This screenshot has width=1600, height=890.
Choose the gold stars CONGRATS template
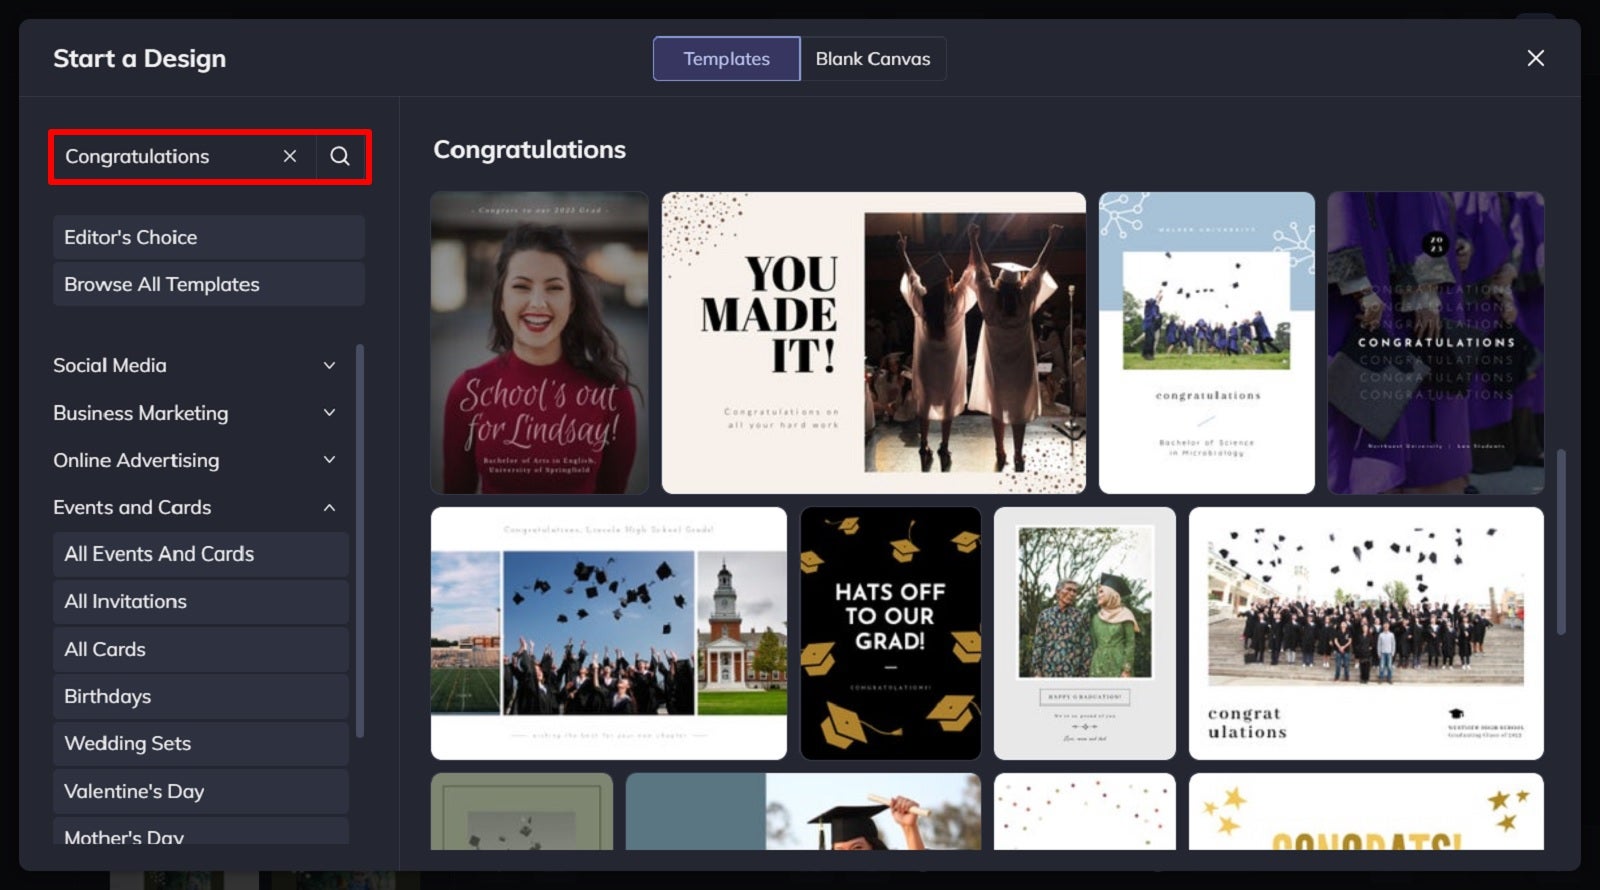click(x=1366, y=811)
